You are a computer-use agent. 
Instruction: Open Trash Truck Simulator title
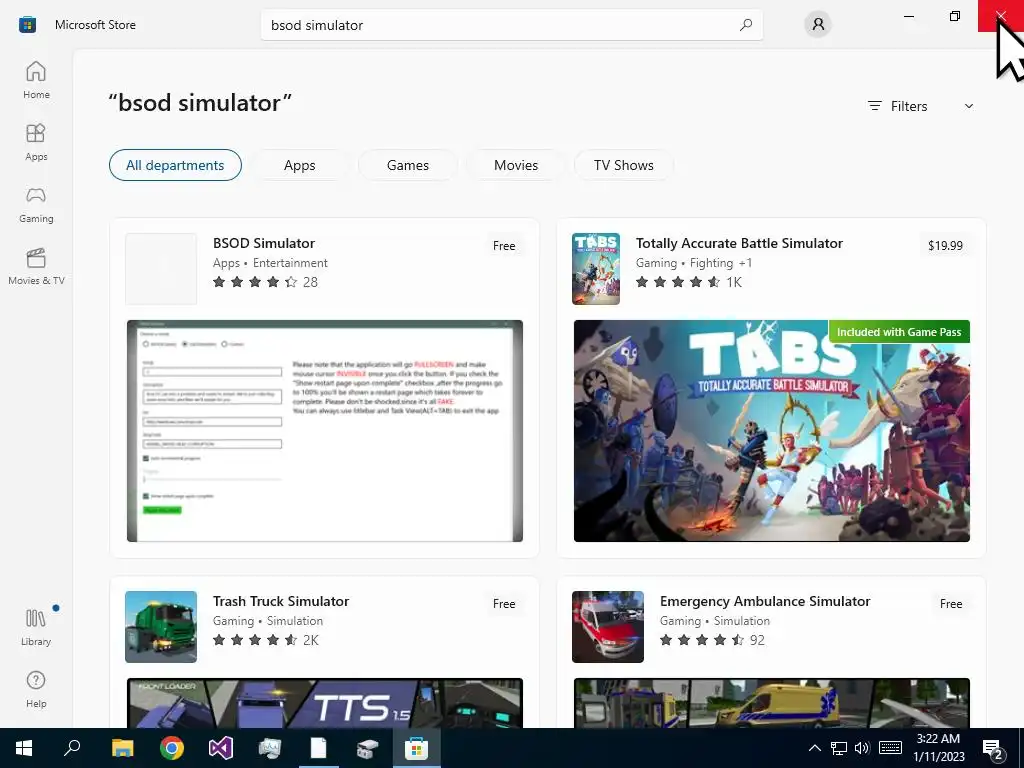[x=281, y=601]
